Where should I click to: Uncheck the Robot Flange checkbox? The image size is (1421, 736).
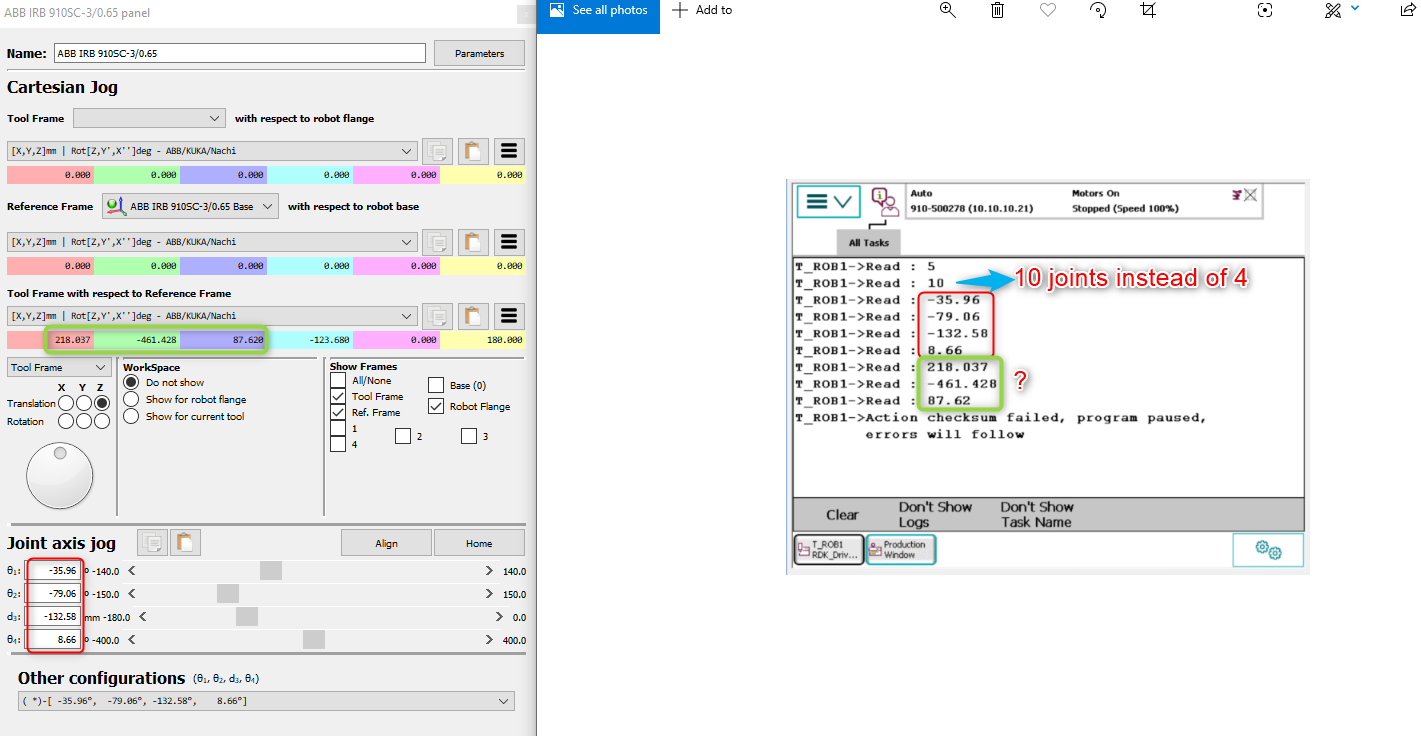[436, 407]
